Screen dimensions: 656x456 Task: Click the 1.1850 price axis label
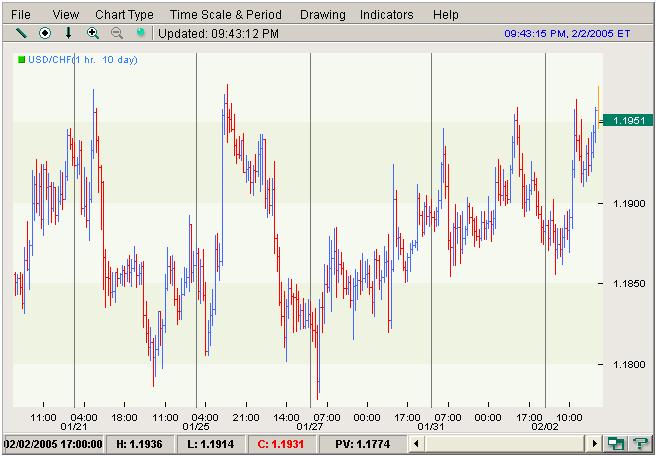tap(627, 284)
